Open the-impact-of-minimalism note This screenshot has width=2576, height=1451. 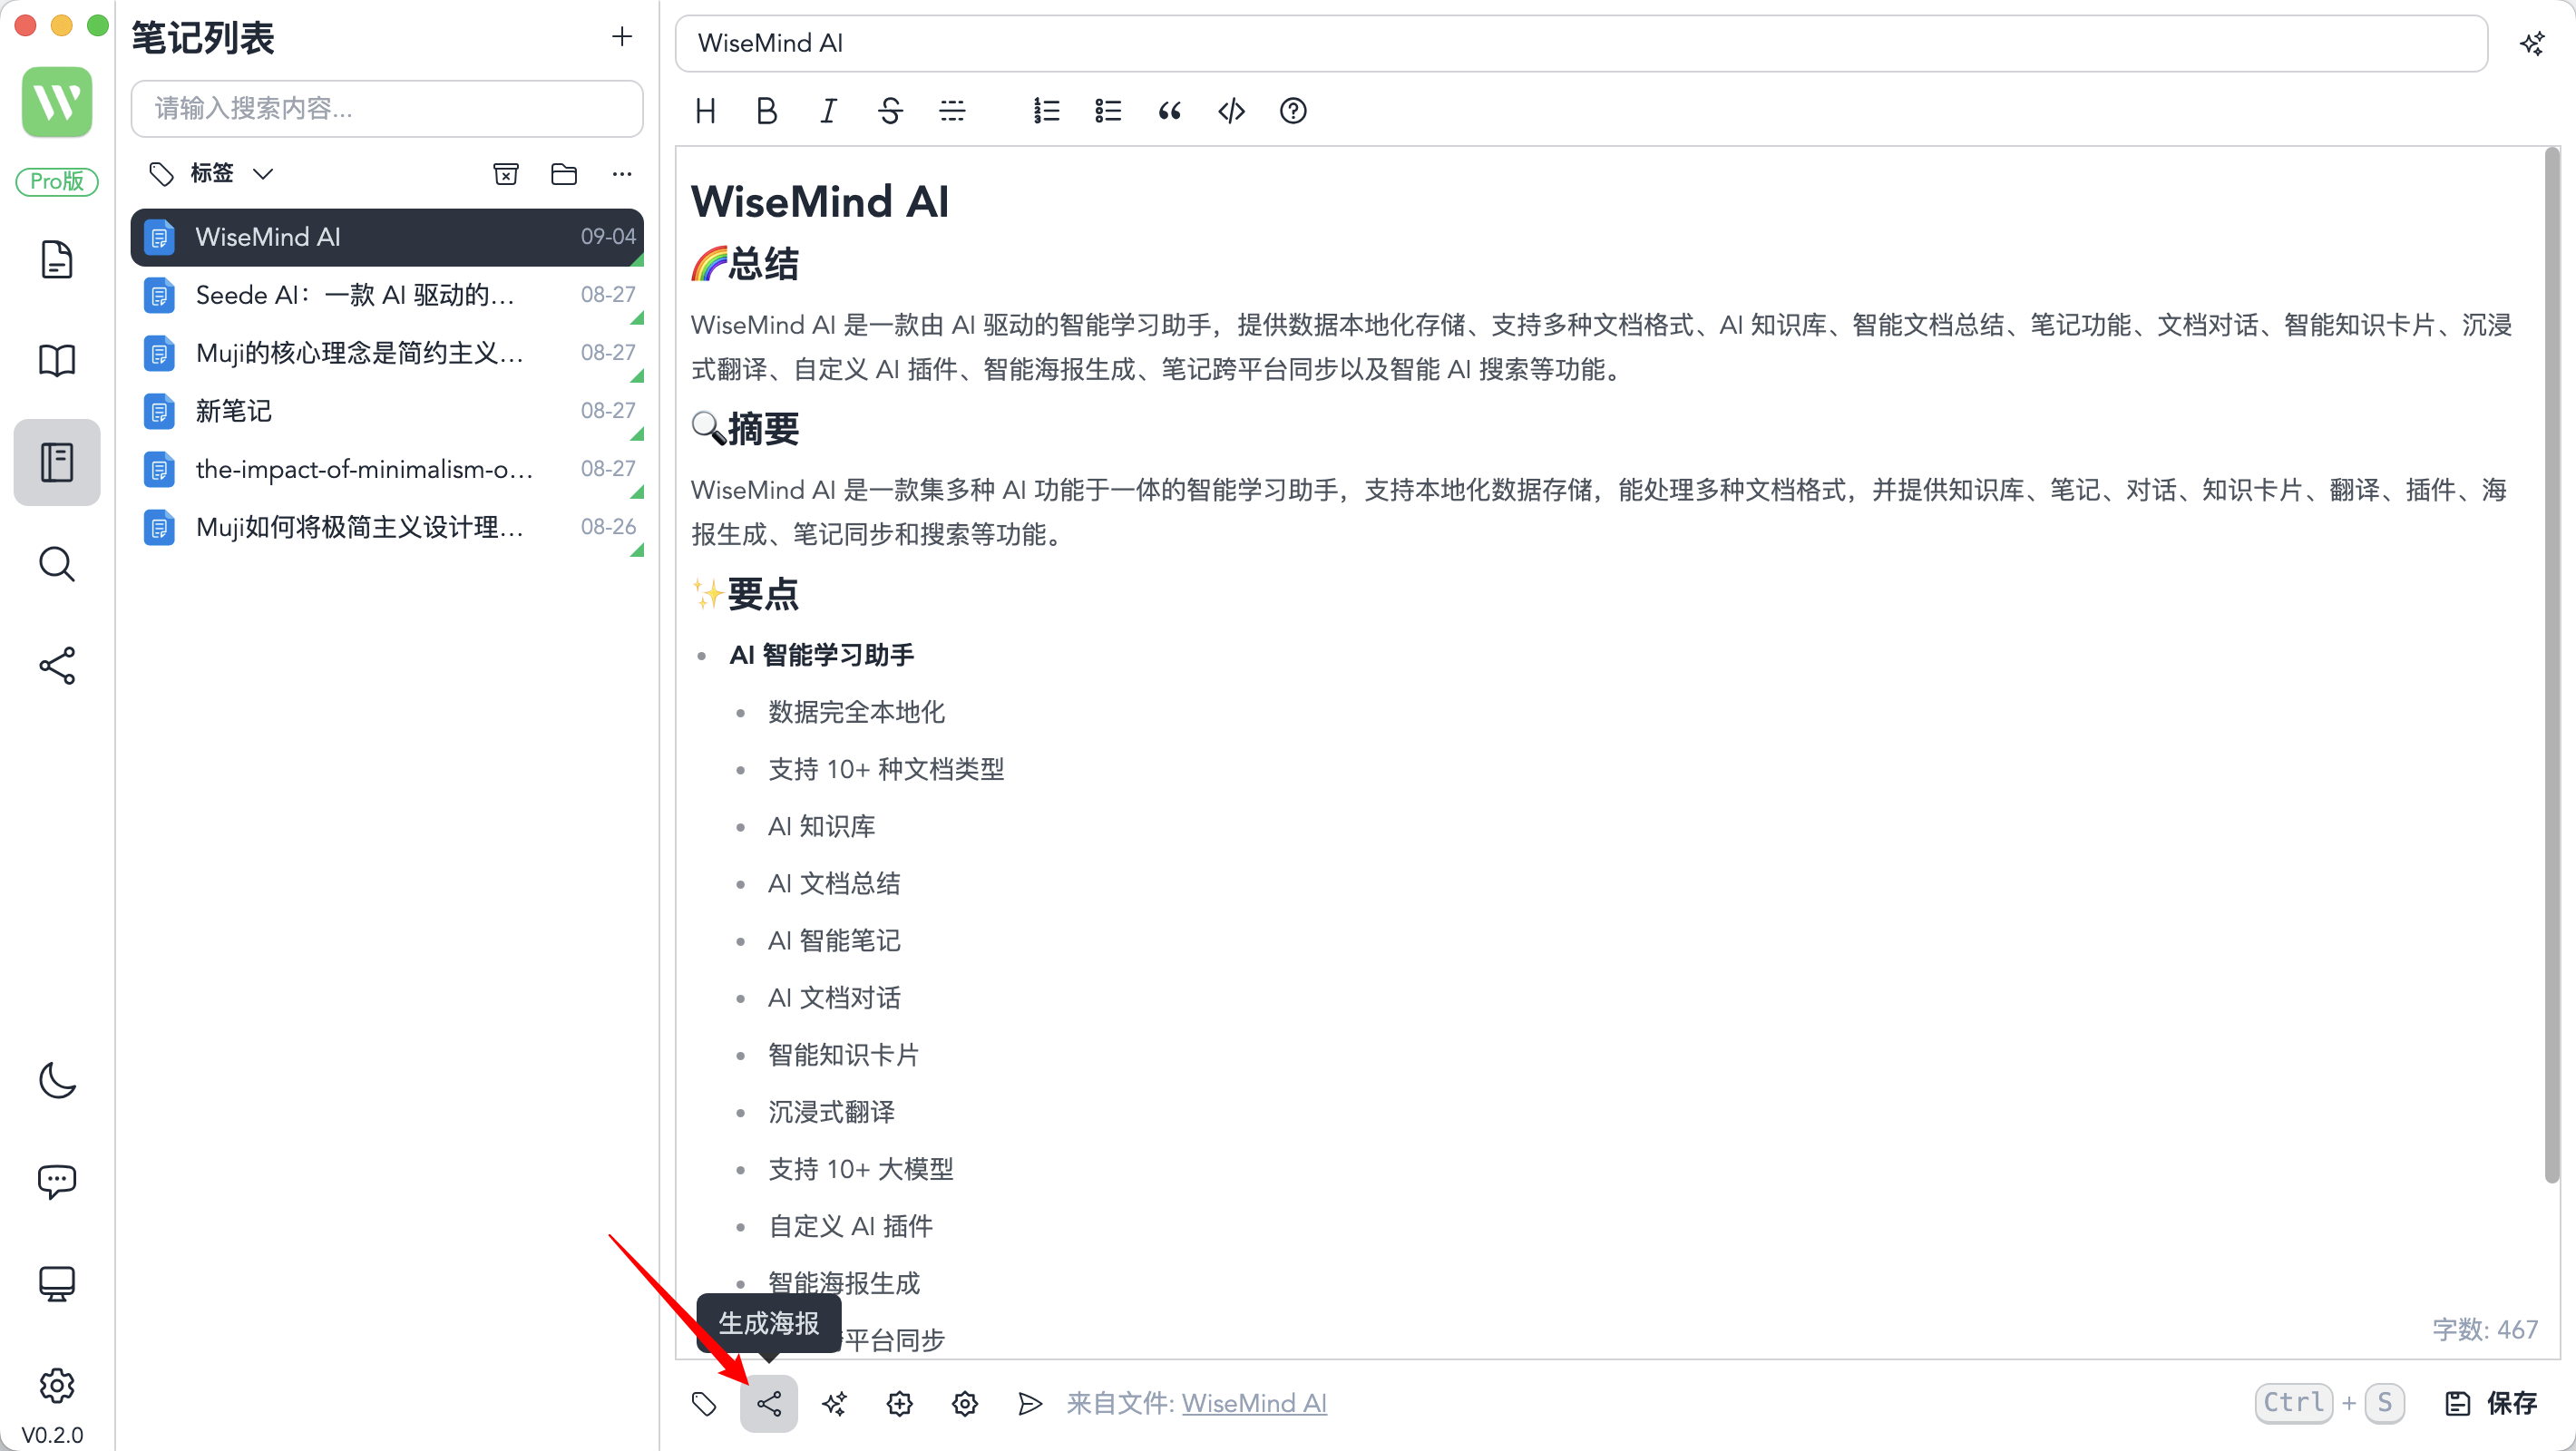click(387, 469)
